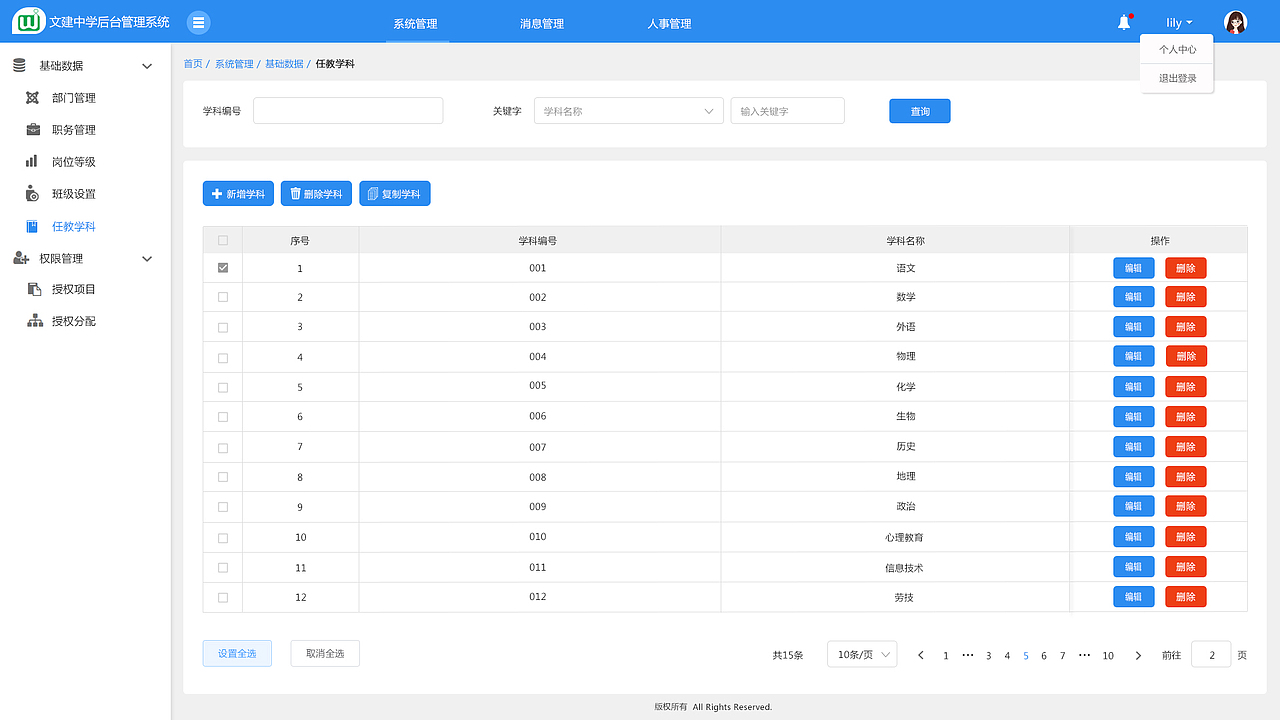Click the green logo in the top-left corner
This screenshot has width=1280, height=720.
[x=27, y=20]
